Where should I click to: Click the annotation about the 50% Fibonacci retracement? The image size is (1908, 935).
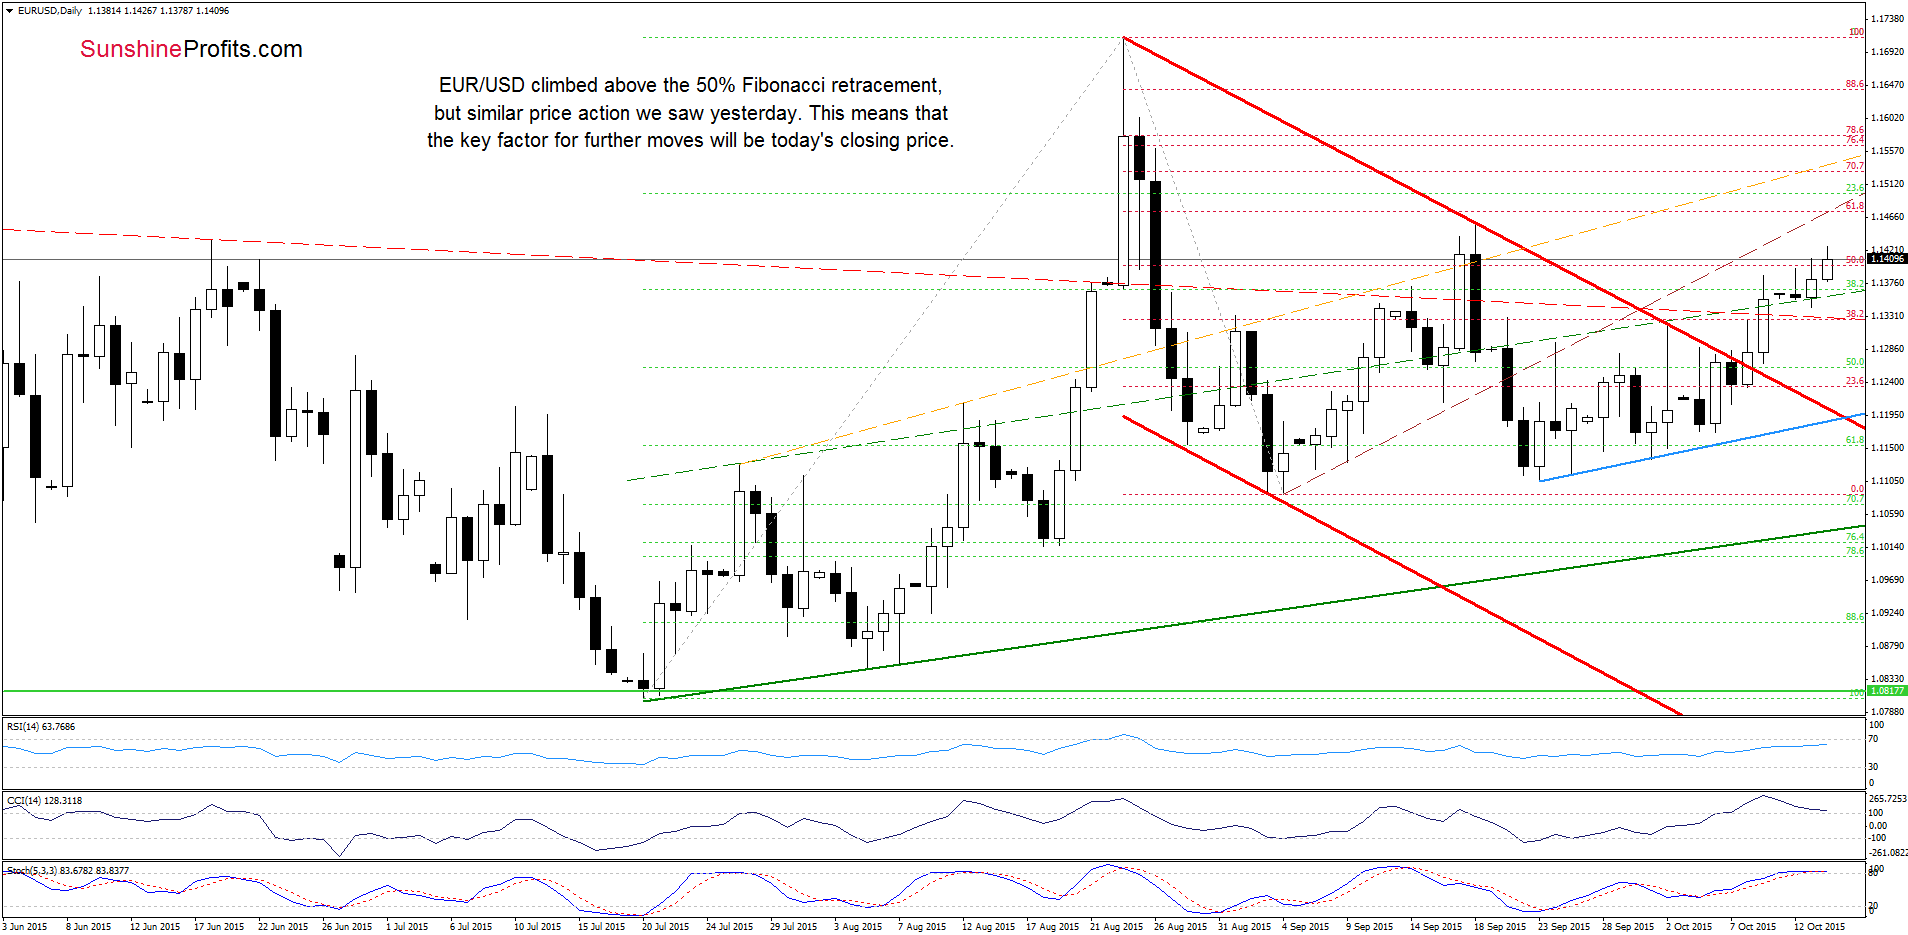point(690,113)
